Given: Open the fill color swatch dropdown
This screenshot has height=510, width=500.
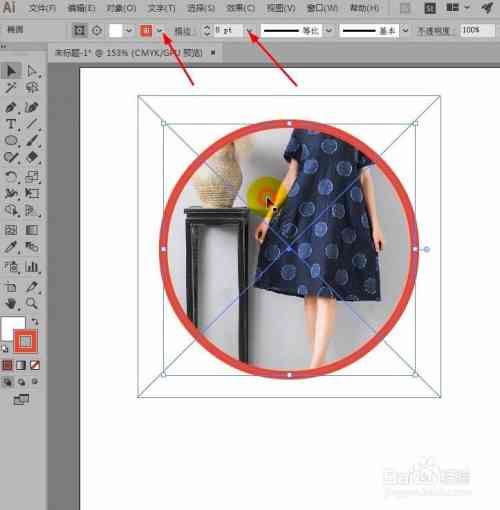Looking at the screenshot, I should pos(129,31).
